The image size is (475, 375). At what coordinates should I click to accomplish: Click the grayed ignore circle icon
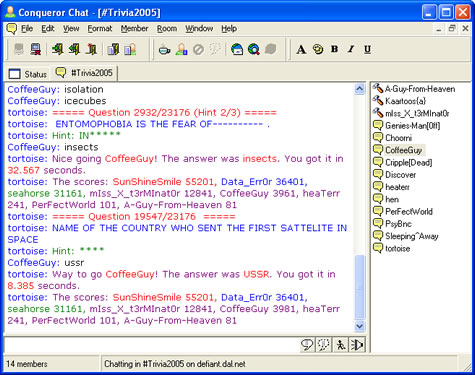click(x=198, y=50)
